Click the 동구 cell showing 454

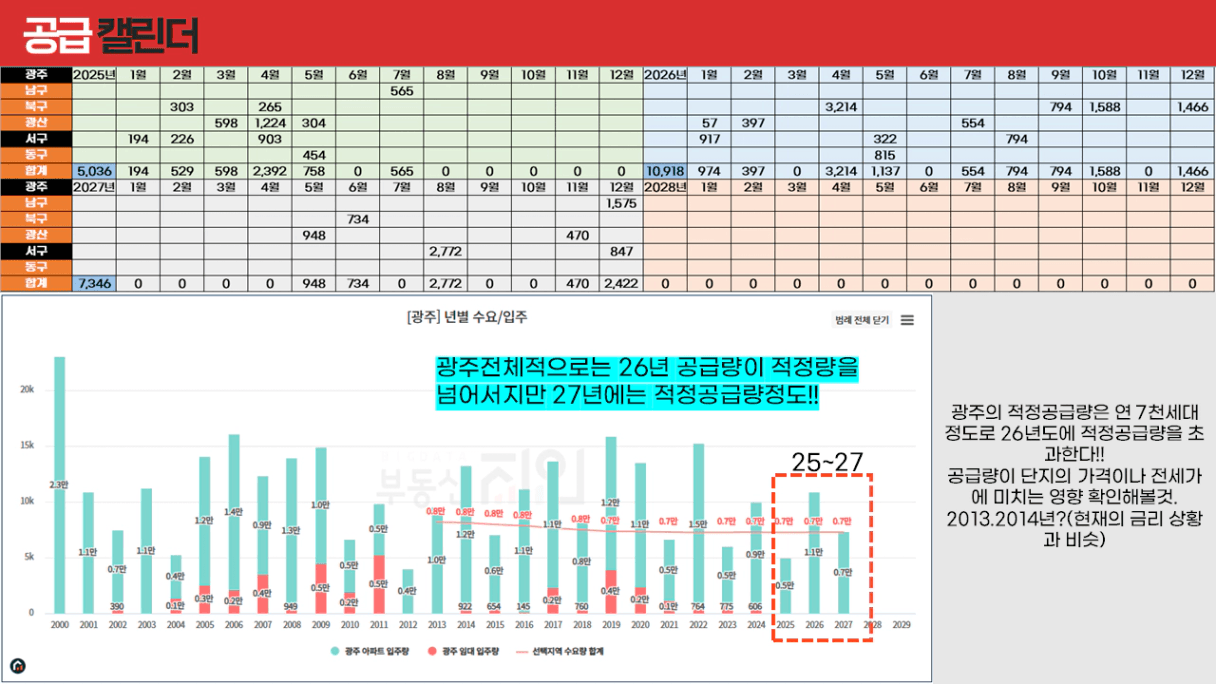pyautogui.click(x=314, y=155)
